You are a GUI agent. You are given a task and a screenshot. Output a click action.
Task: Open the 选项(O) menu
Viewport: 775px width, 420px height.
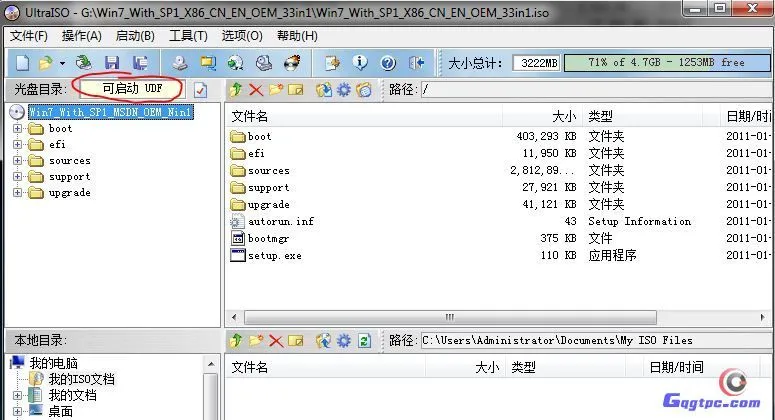pyautogui.click(x=242, y=36)
